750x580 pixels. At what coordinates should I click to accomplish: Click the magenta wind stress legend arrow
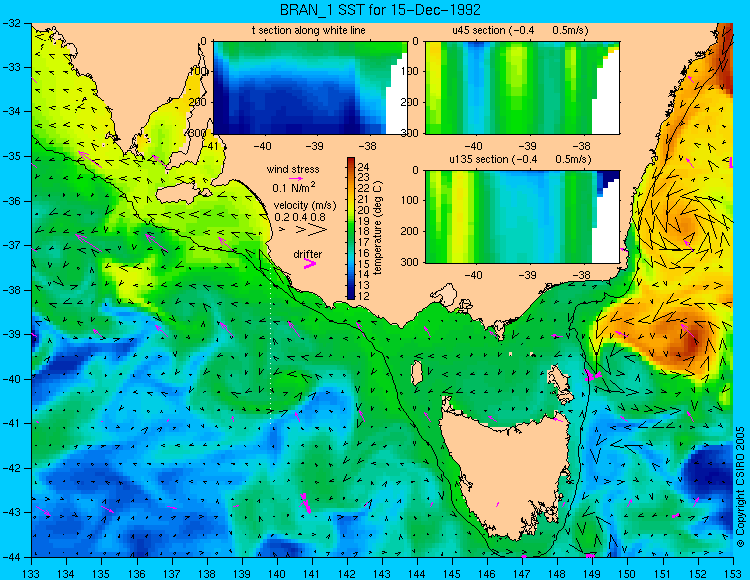[296, 178]
